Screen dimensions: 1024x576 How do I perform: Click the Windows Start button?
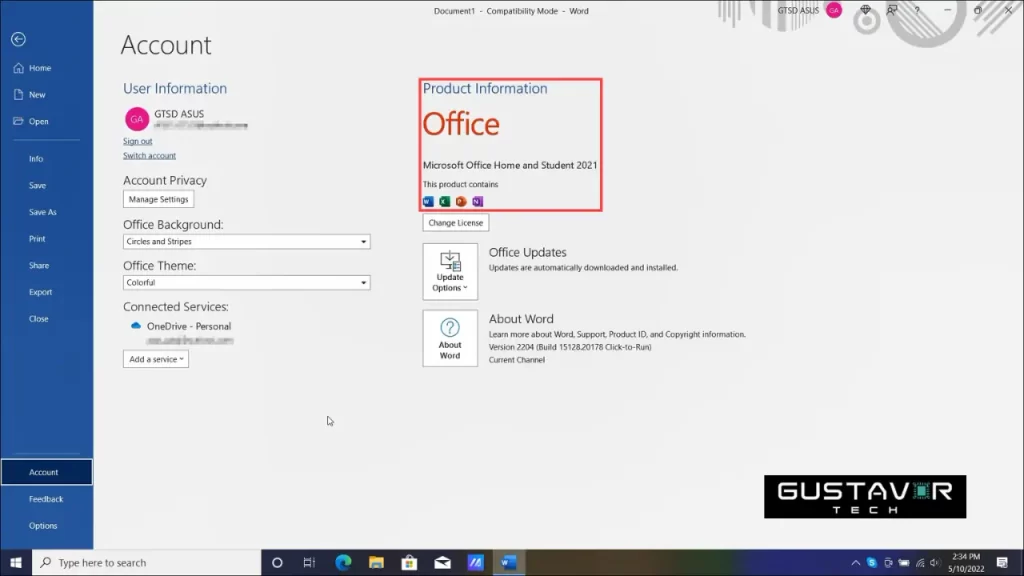pos(16,563)
